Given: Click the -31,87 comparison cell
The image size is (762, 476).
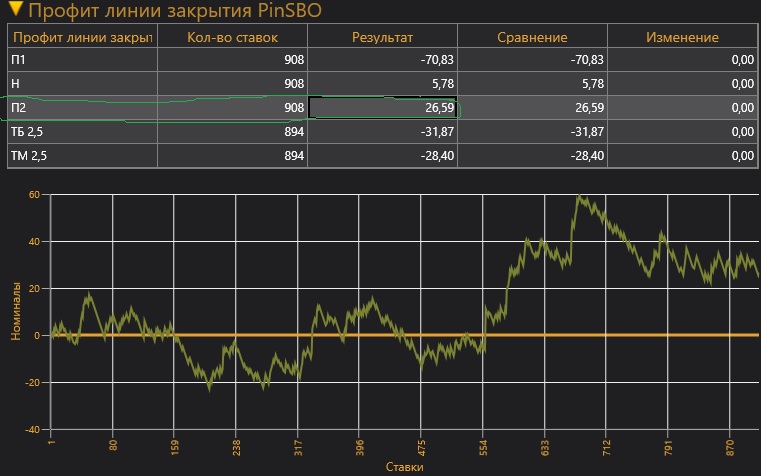Looking at the screenshot, I should click(x=532, y=132).
